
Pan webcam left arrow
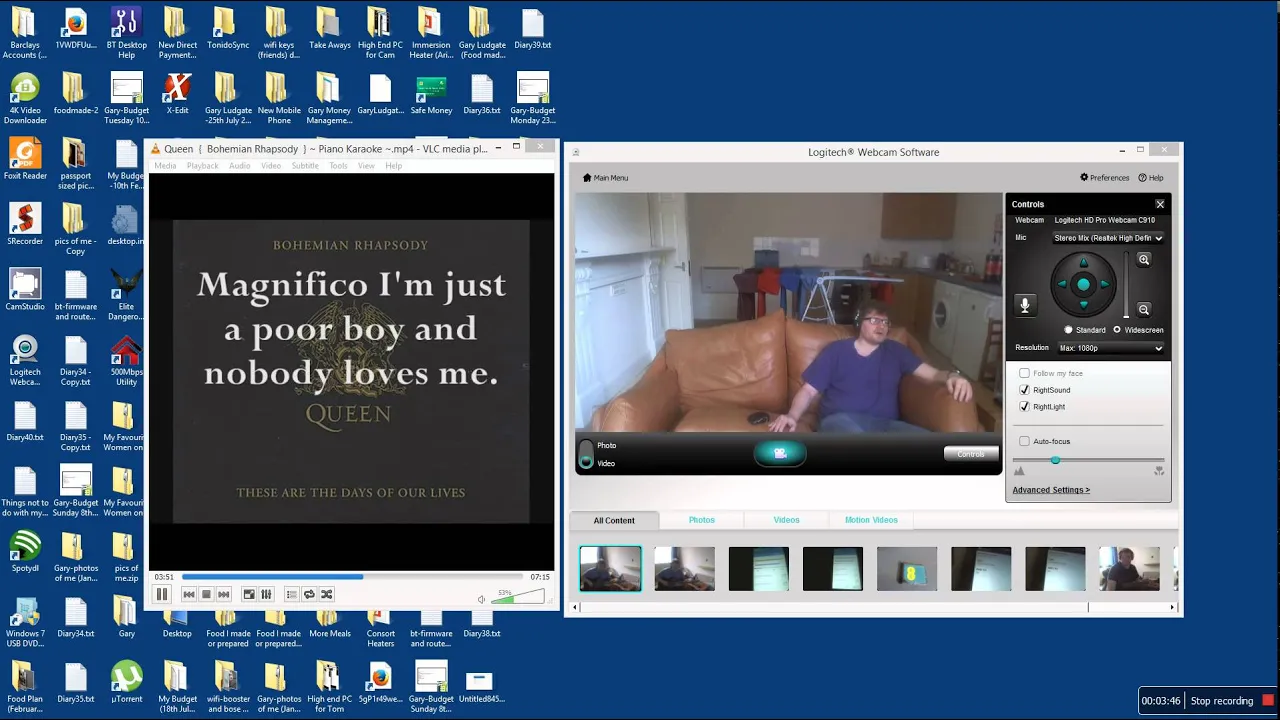click(x=1062, y=284)
